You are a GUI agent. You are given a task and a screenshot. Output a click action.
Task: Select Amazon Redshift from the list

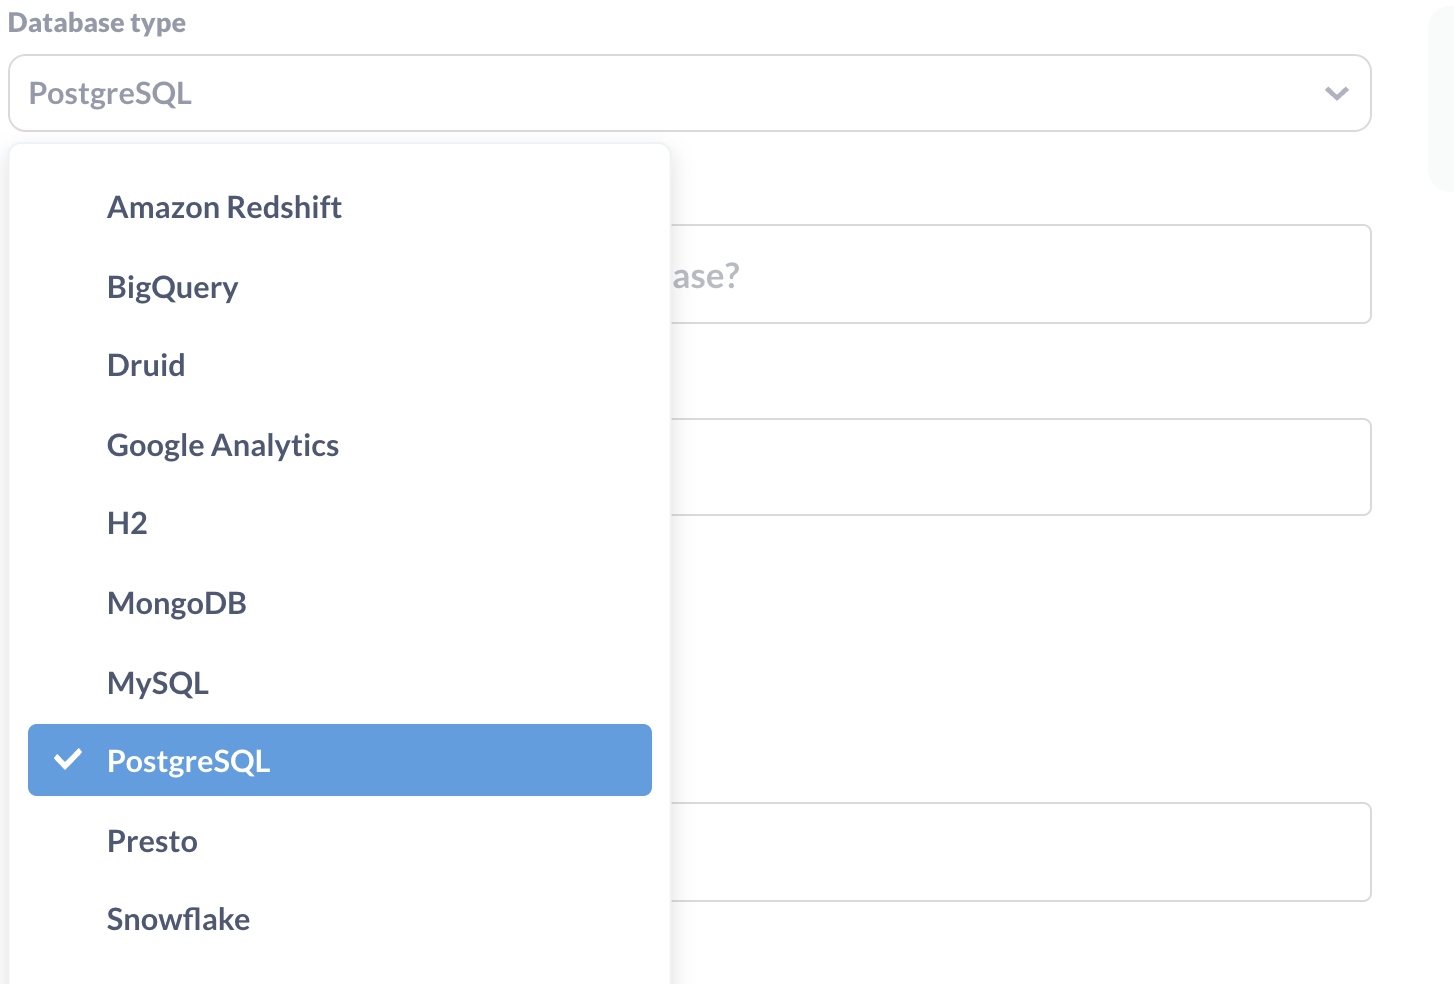[x=224, y=207]
